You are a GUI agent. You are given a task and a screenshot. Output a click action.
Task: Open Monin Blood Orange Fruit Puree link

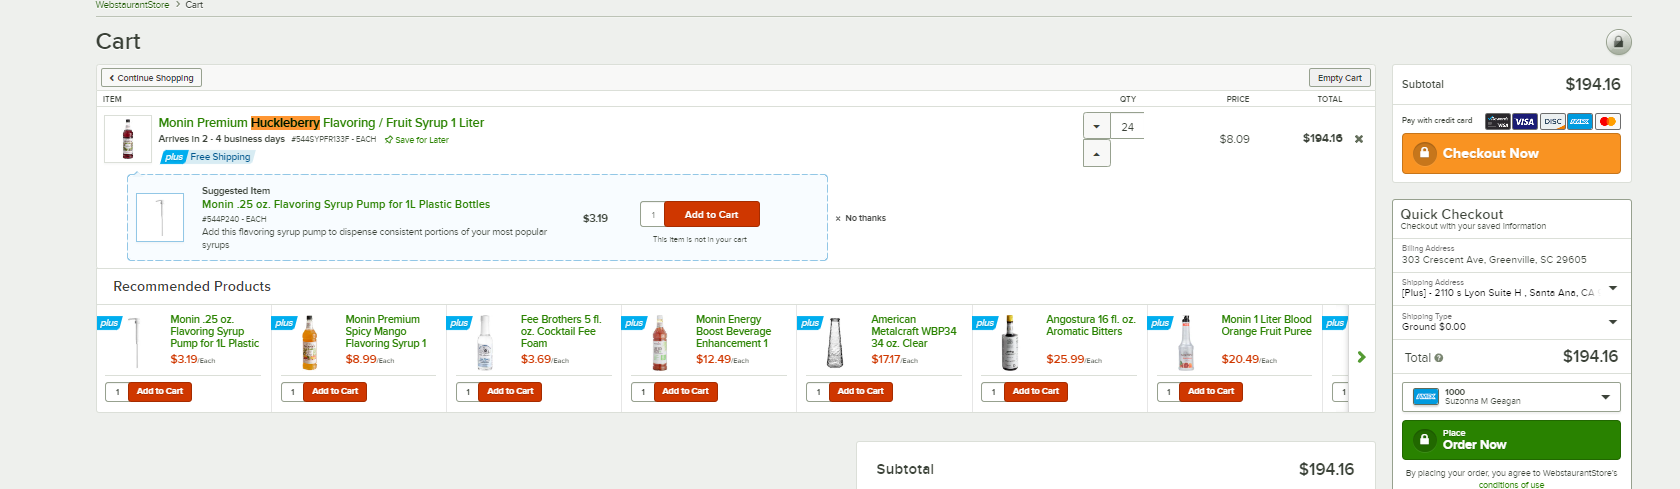pos(1266,326)
